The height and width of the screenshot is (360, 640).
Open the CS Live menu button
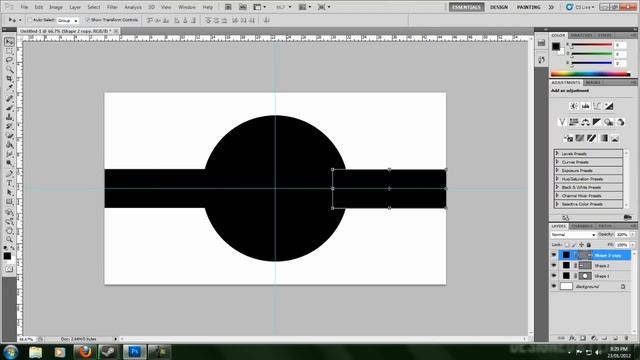580,7
